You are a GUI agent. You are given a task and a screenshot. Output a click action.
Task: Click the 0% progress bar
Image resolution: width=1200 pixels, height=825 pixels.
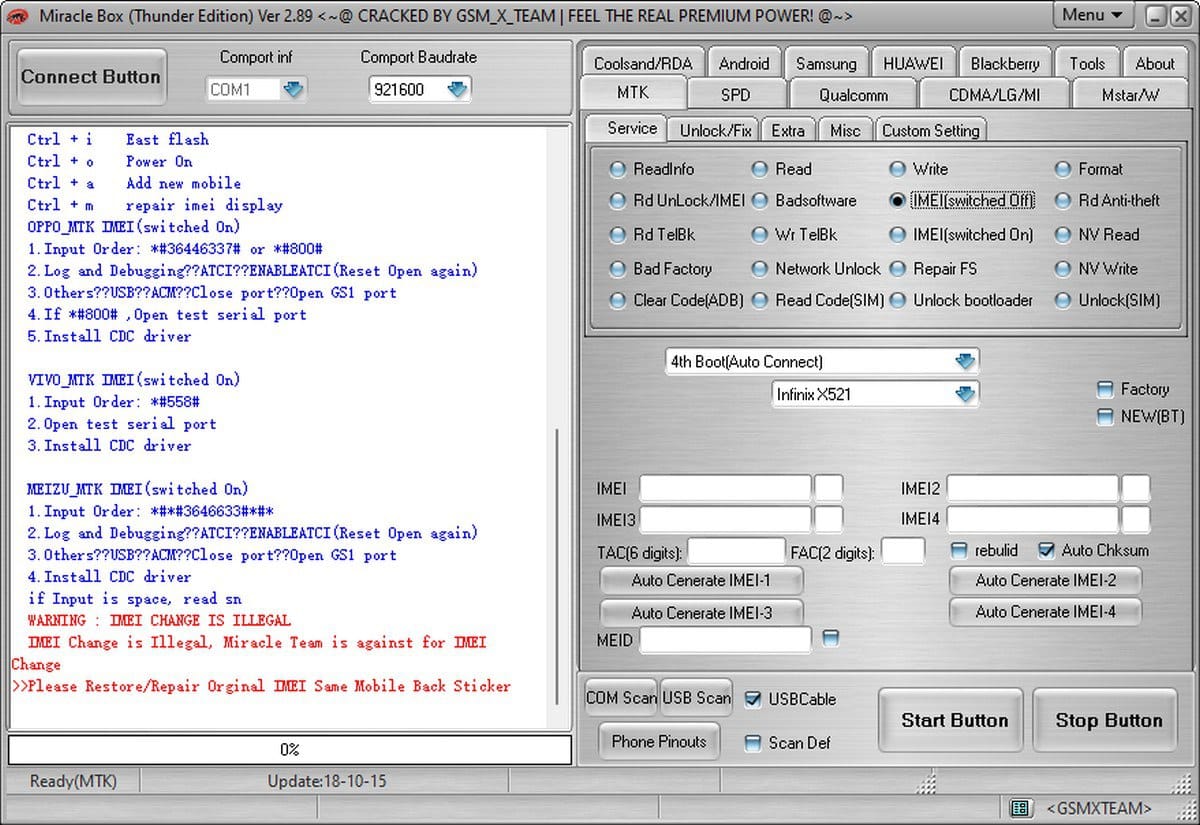(x=290, y=749)
